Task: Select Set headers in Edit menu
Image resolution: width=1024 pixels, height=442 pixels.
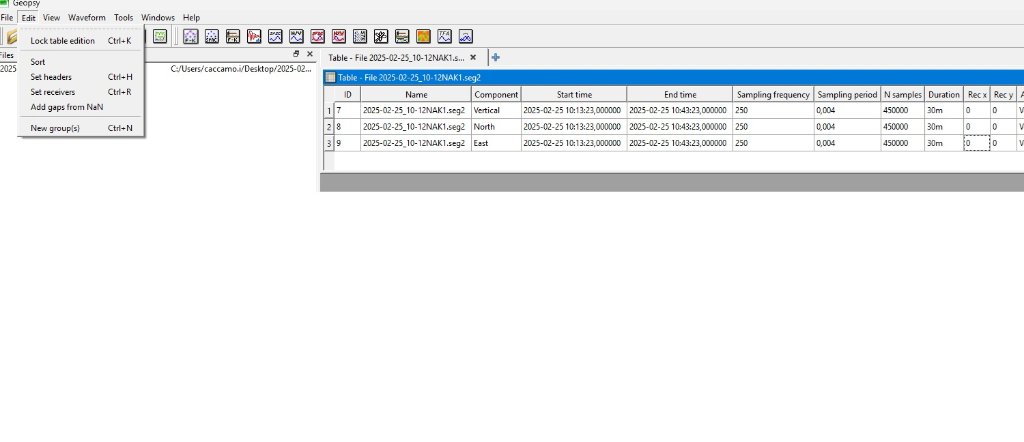Action: 51,77
